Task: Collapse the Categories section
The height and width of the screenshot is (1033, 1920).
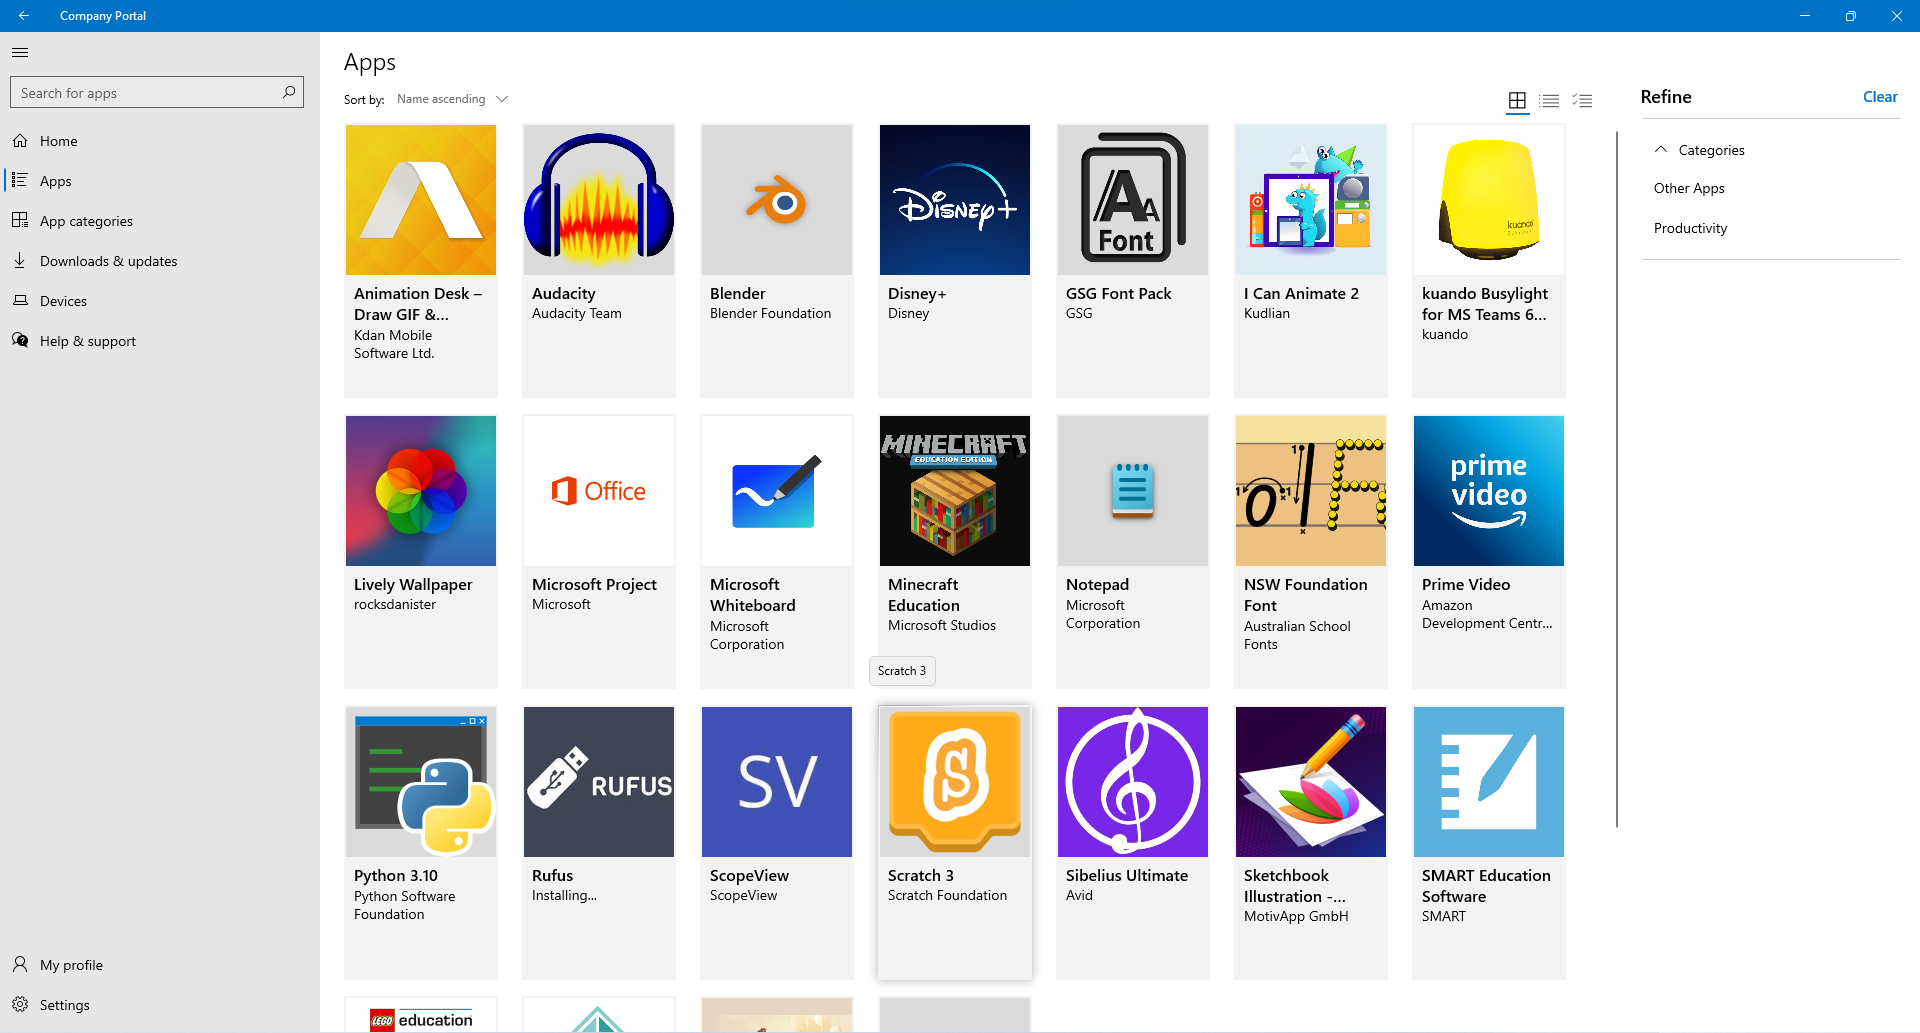Action: click(x=1661, y=150)
